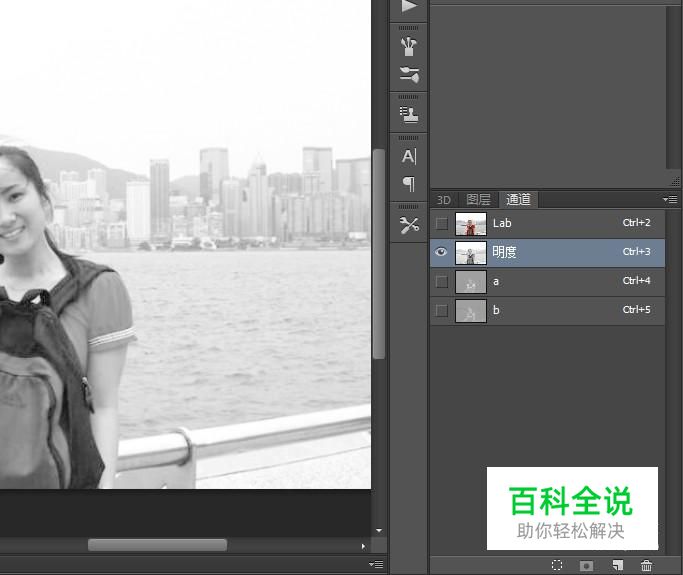Select the Lab composite channel row
This screenshot has height=575, width=683.
pyautogui.click(x=548, y=223)
